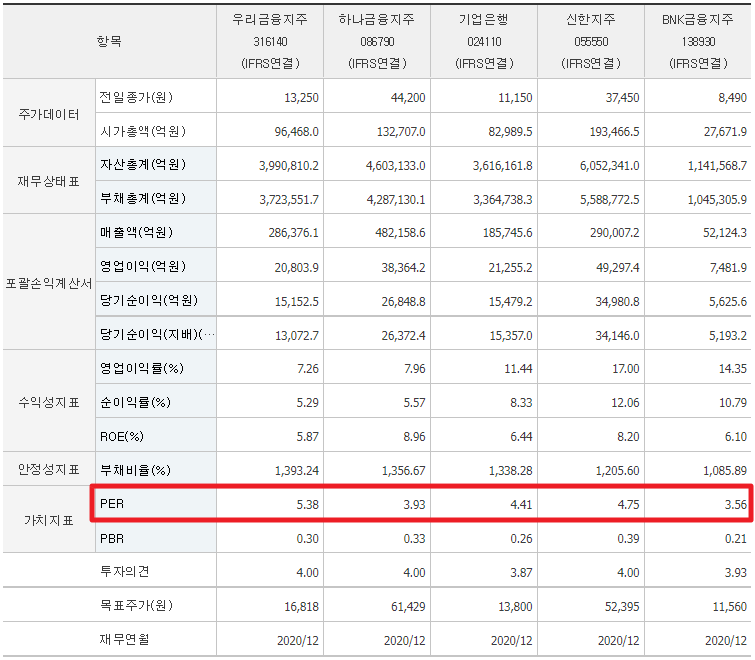755x660 pixels.
Task: Select operating margin value 17.00
Action: pyautogui.click(x=625, y=369)
